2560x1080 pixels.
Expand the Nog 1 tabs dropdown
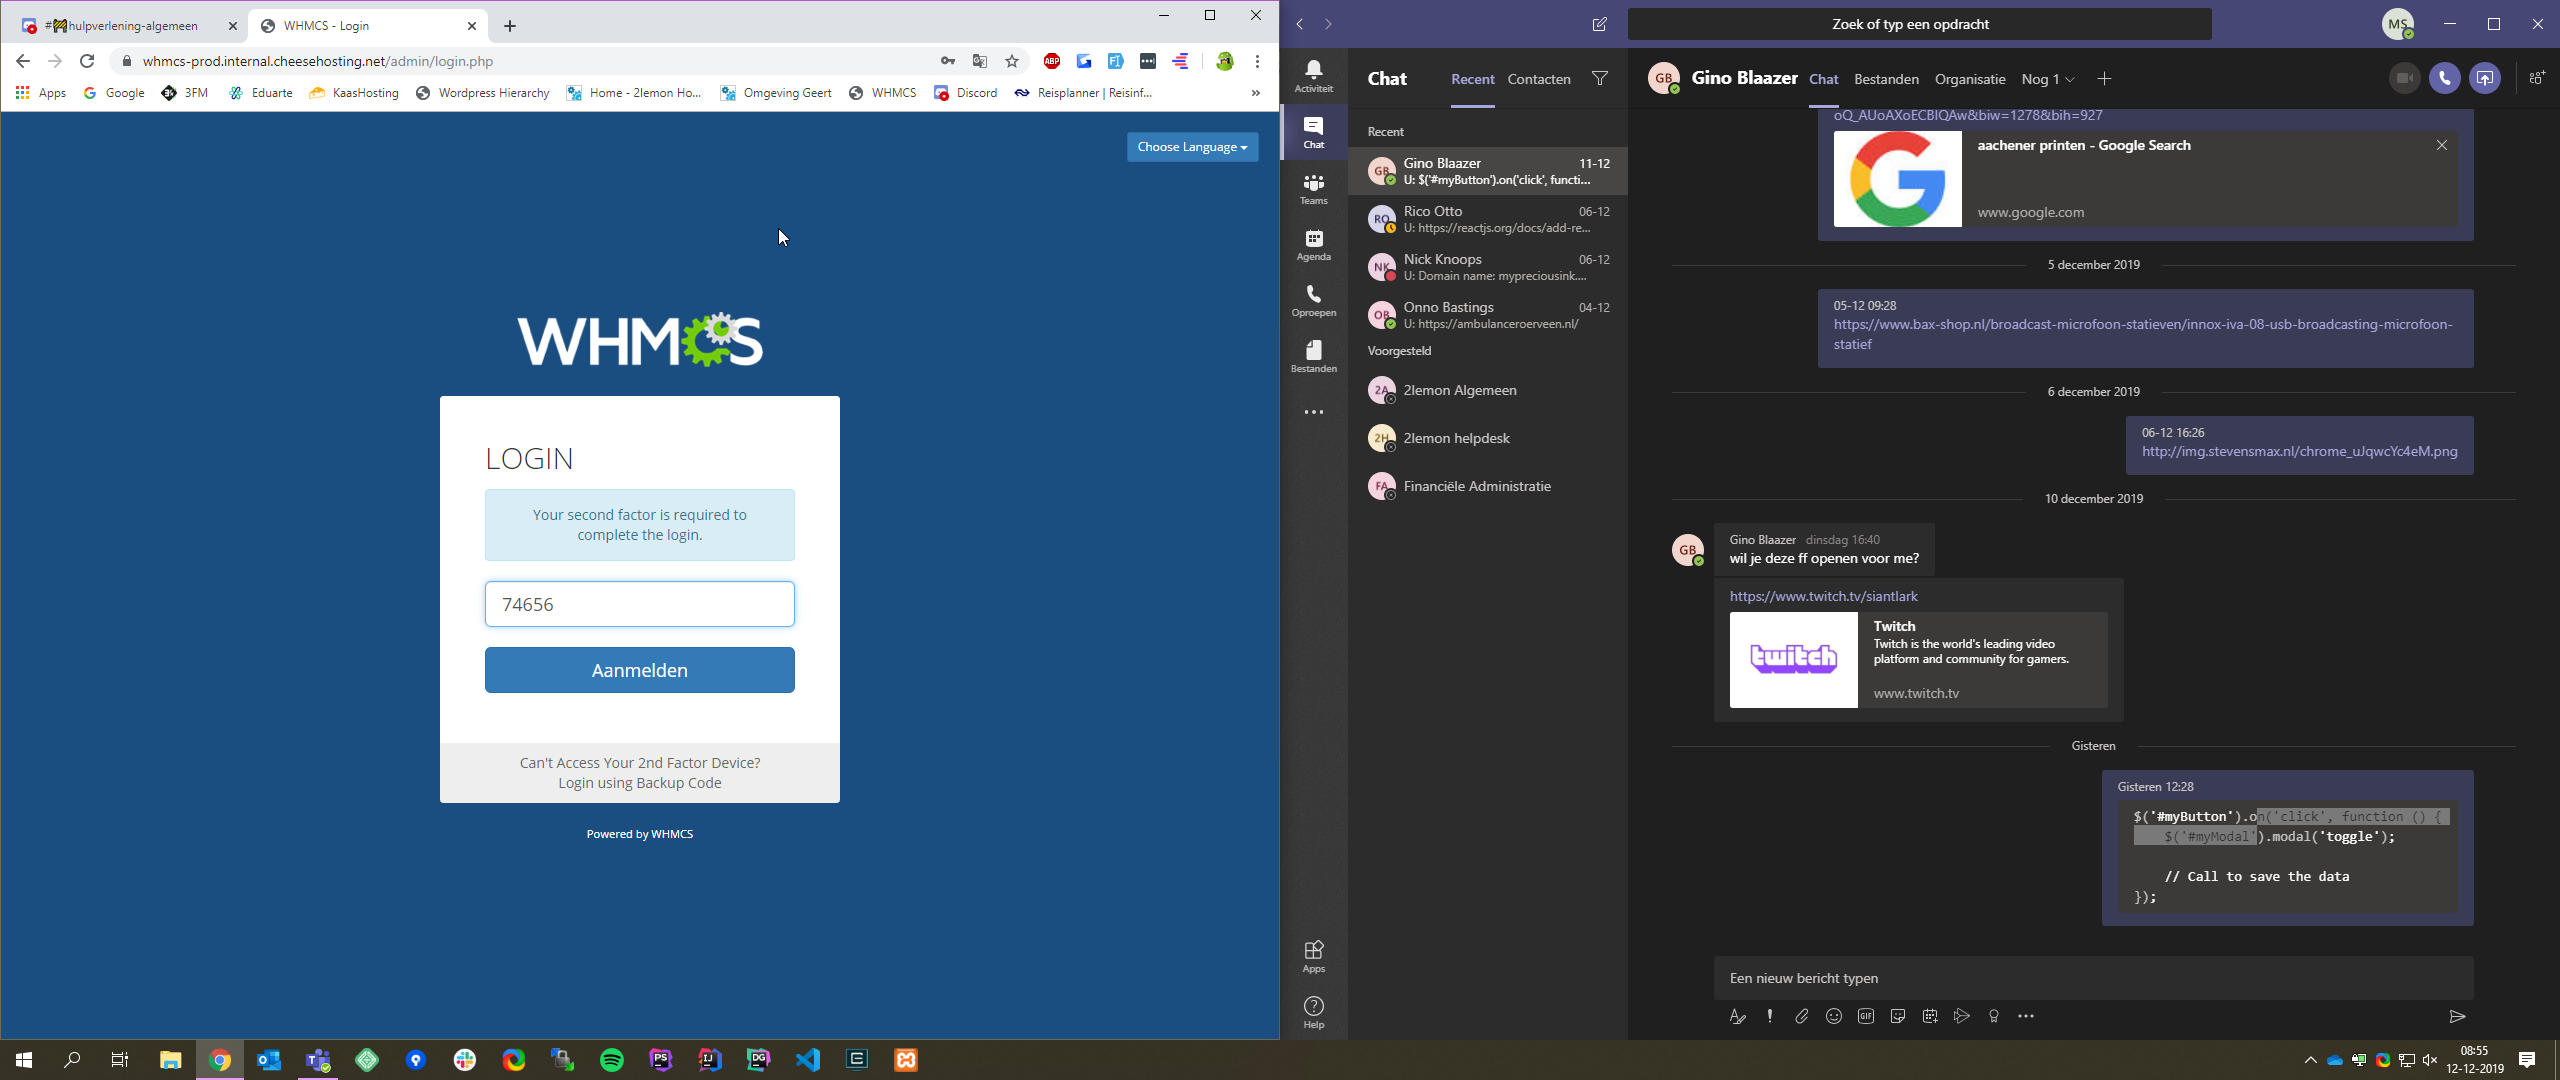coord(2047,79)
